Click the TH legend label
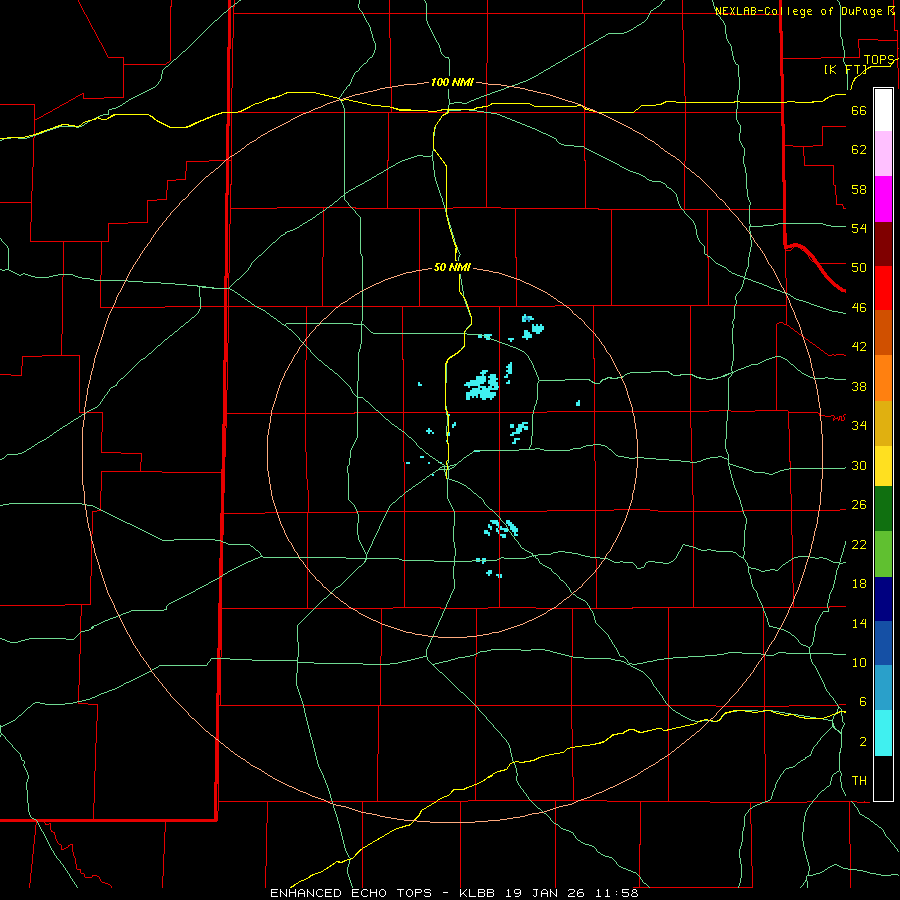 [859, 780]
